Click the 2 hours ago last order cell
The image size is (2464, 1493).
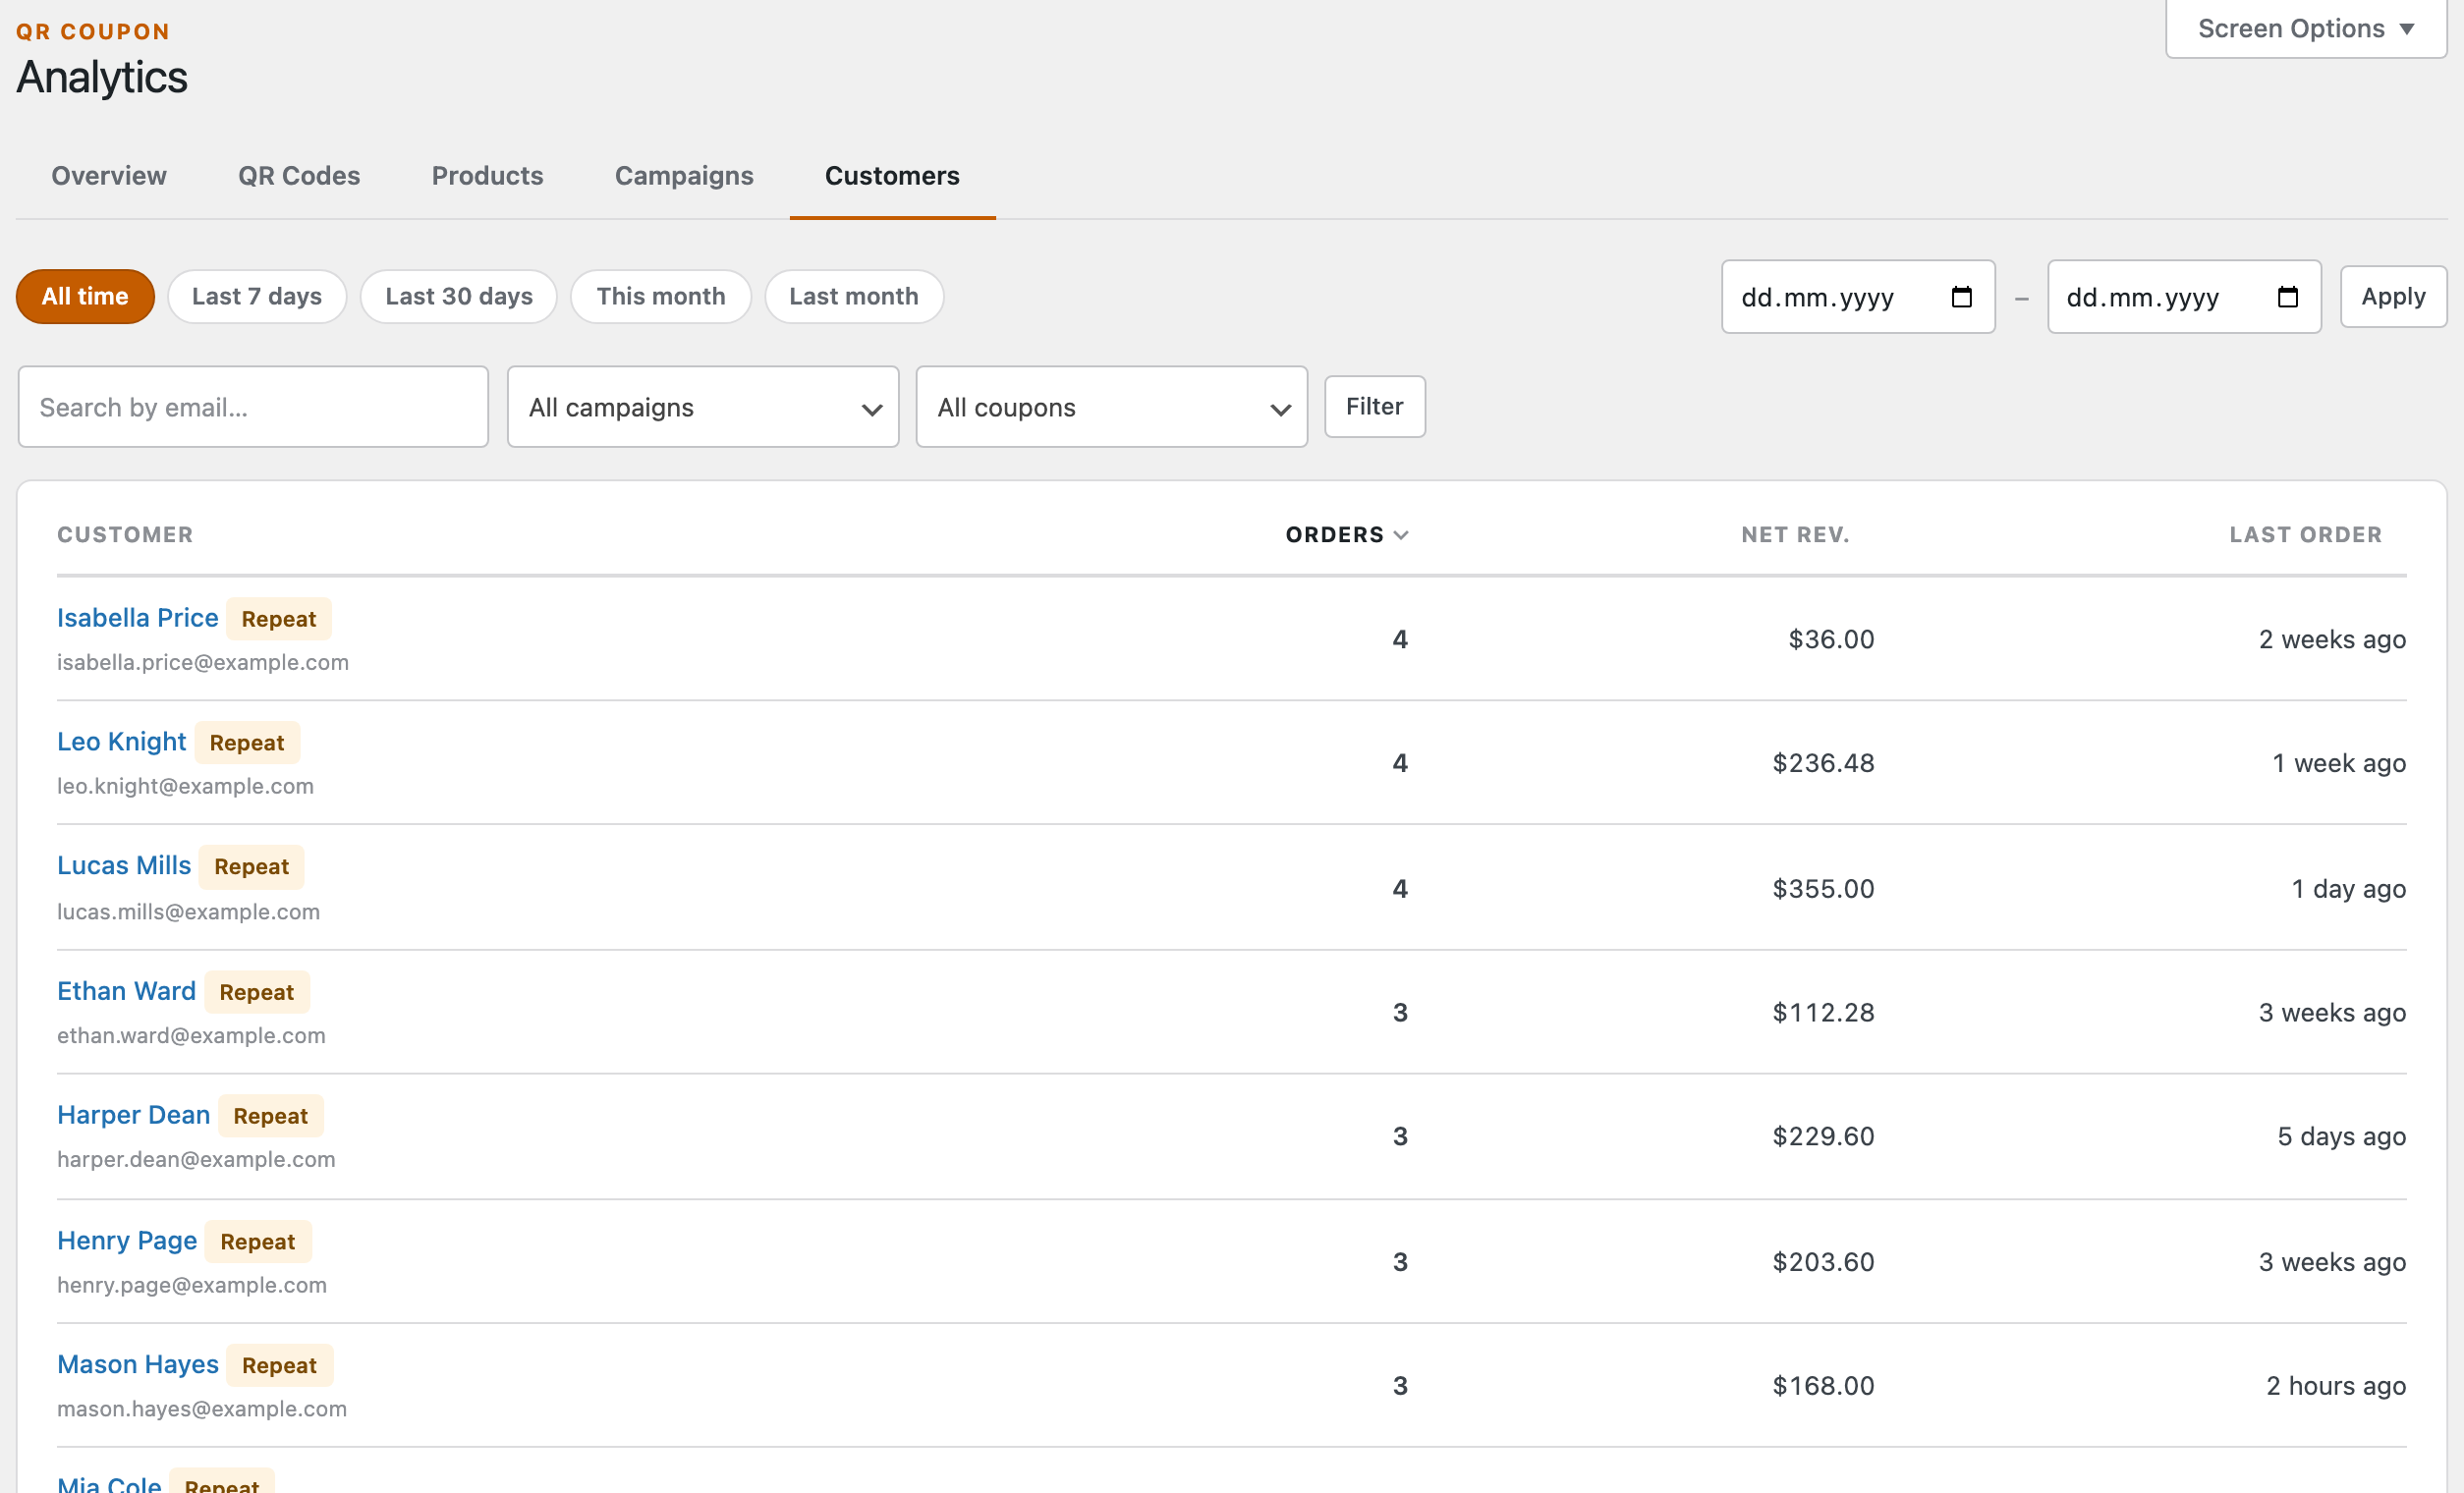click(2336, 1387)
